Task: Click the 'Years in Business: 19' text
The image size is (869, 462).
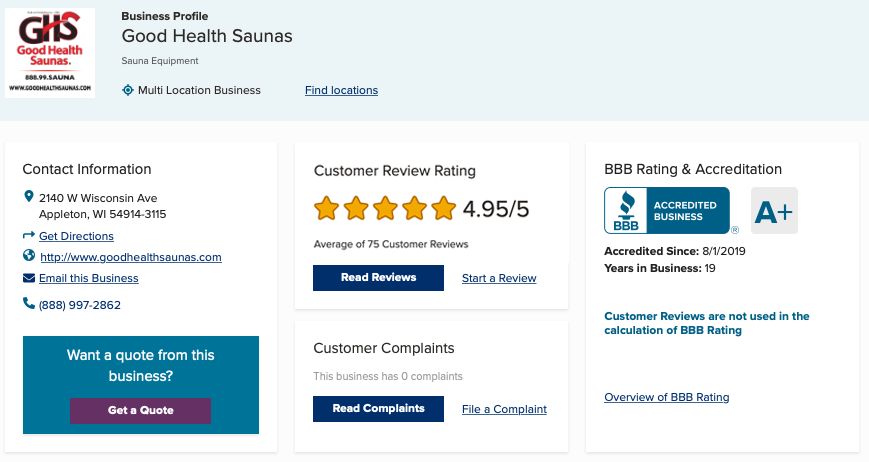Action: coord(660,268)
